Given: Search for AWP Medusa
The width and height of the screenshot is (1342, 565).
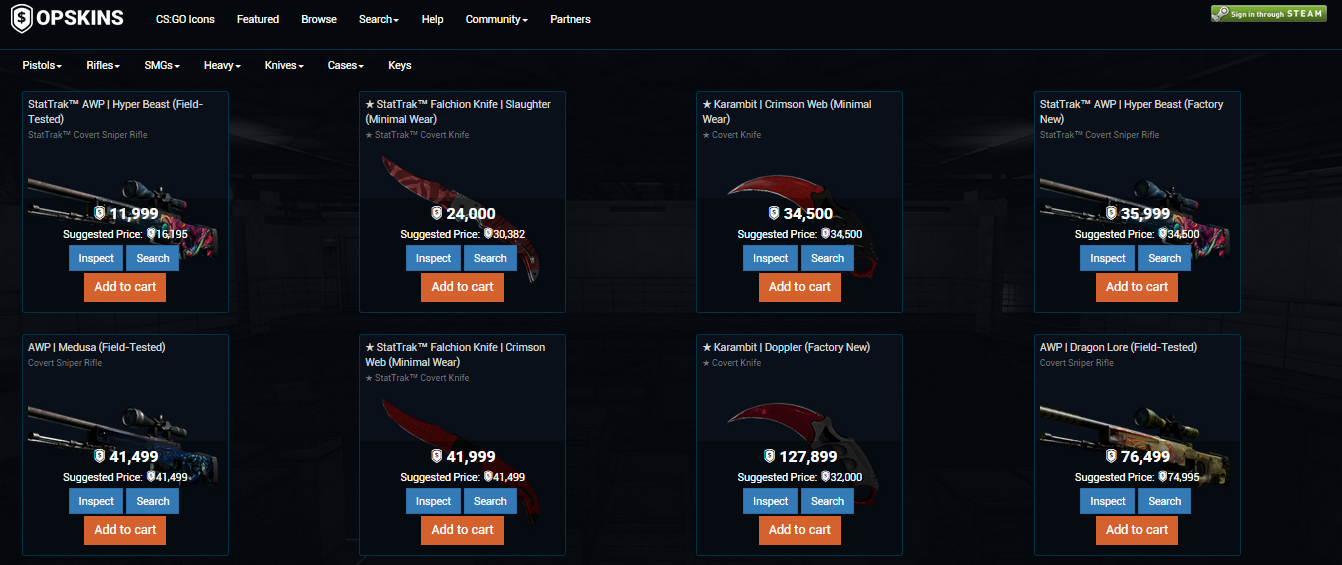Looking at the screenshot, I should [153, 501].
